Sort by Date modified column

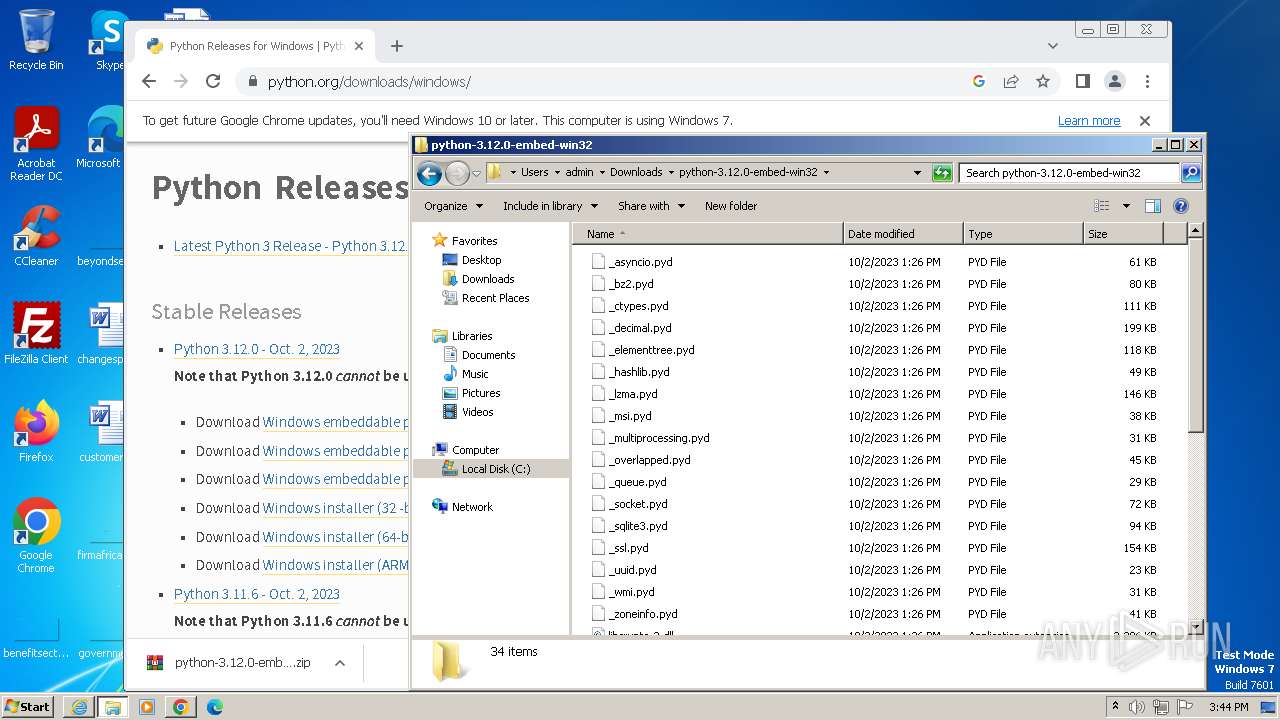coord(903,234)
